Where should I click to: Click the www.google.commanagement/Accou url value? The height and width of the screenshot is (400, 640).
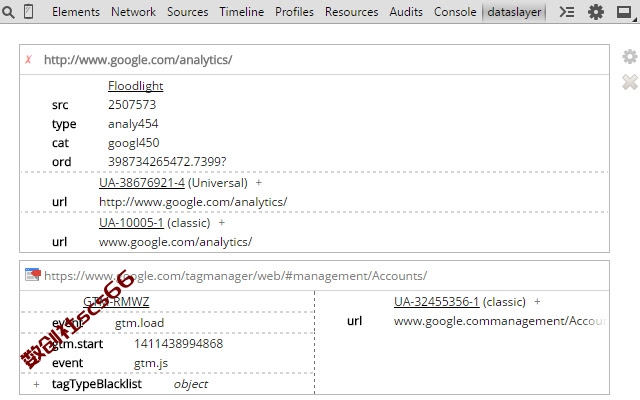500,321
